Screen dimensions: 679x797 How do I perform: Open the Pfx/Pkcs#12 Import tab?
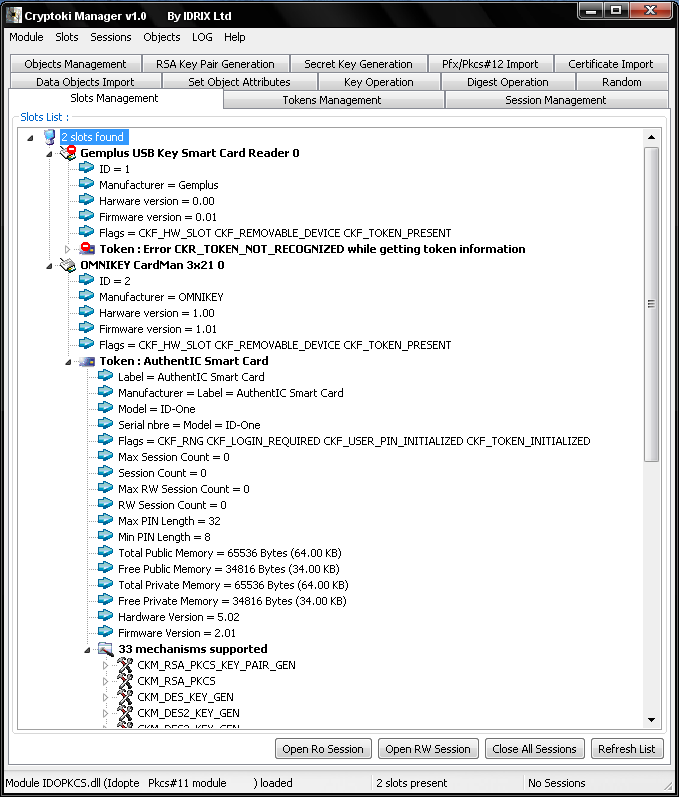[x=490, y=64]
